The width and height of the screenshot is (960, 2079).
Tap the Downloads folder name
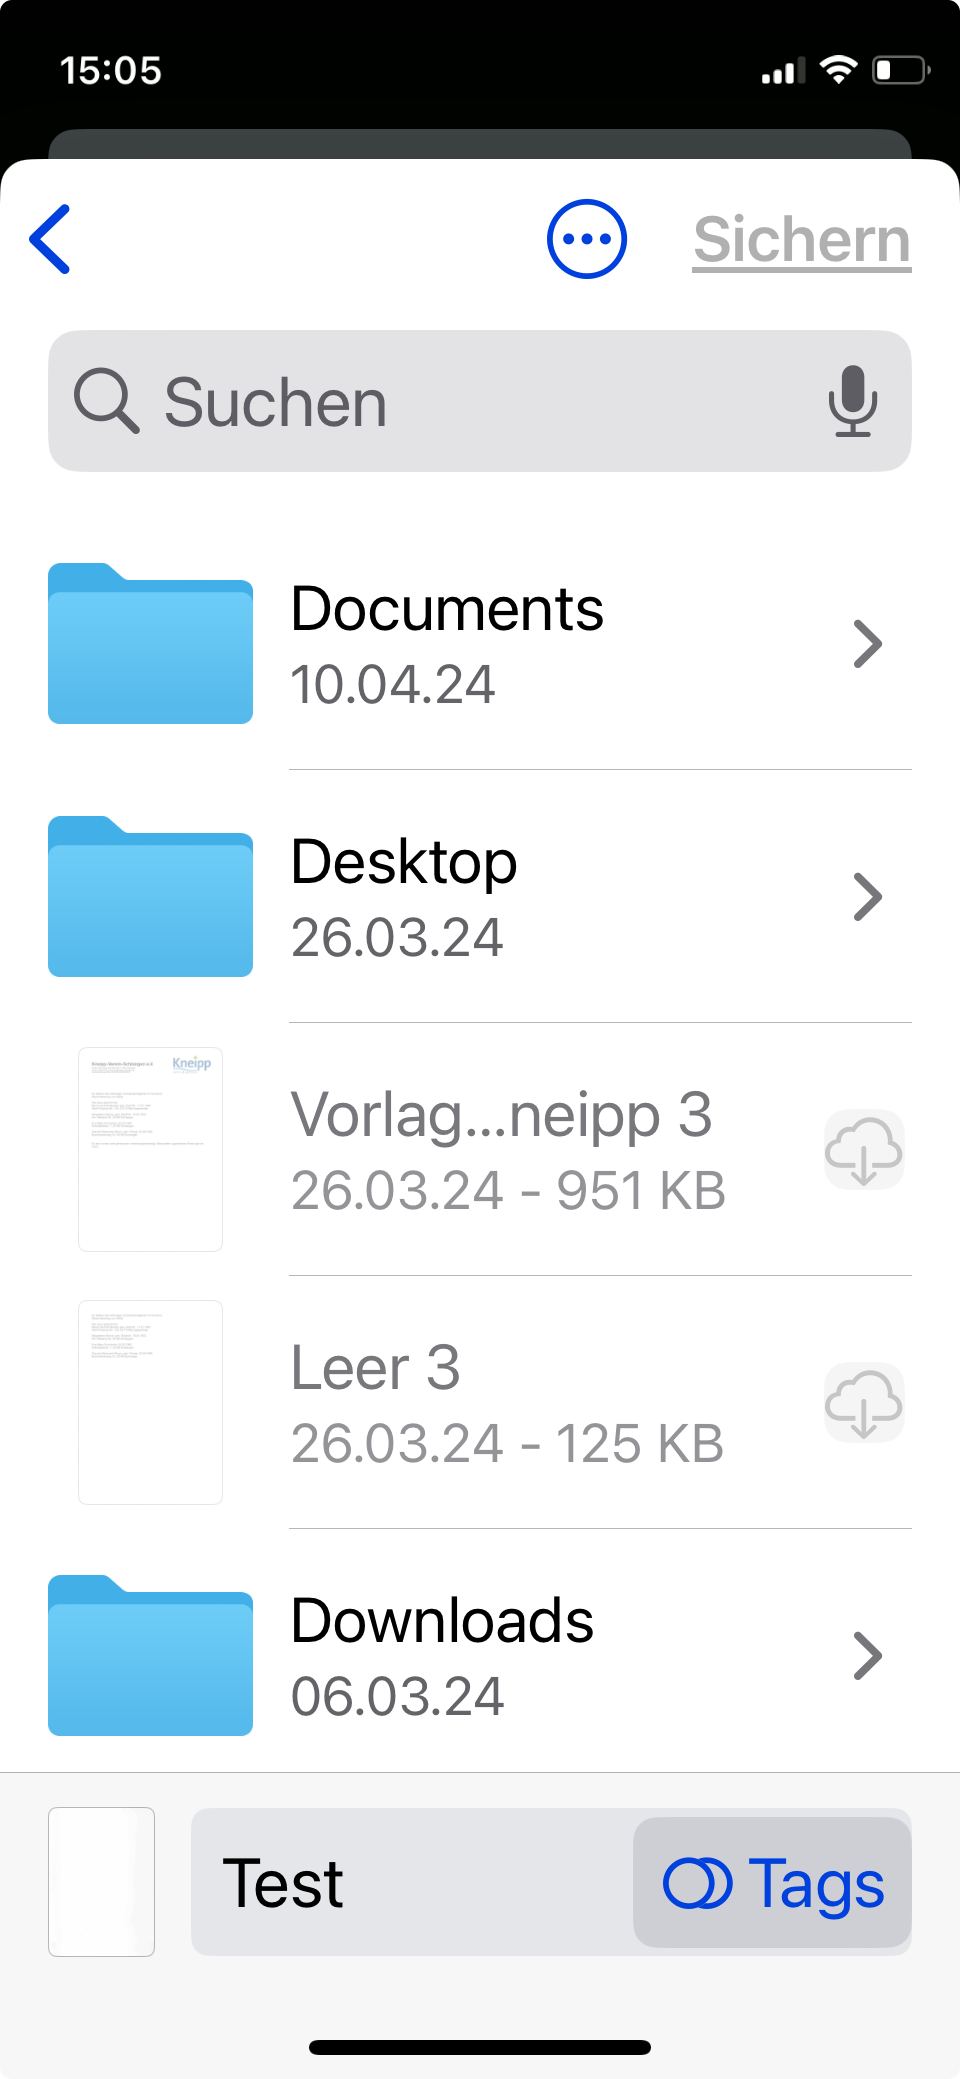(x=442, y=1621)
